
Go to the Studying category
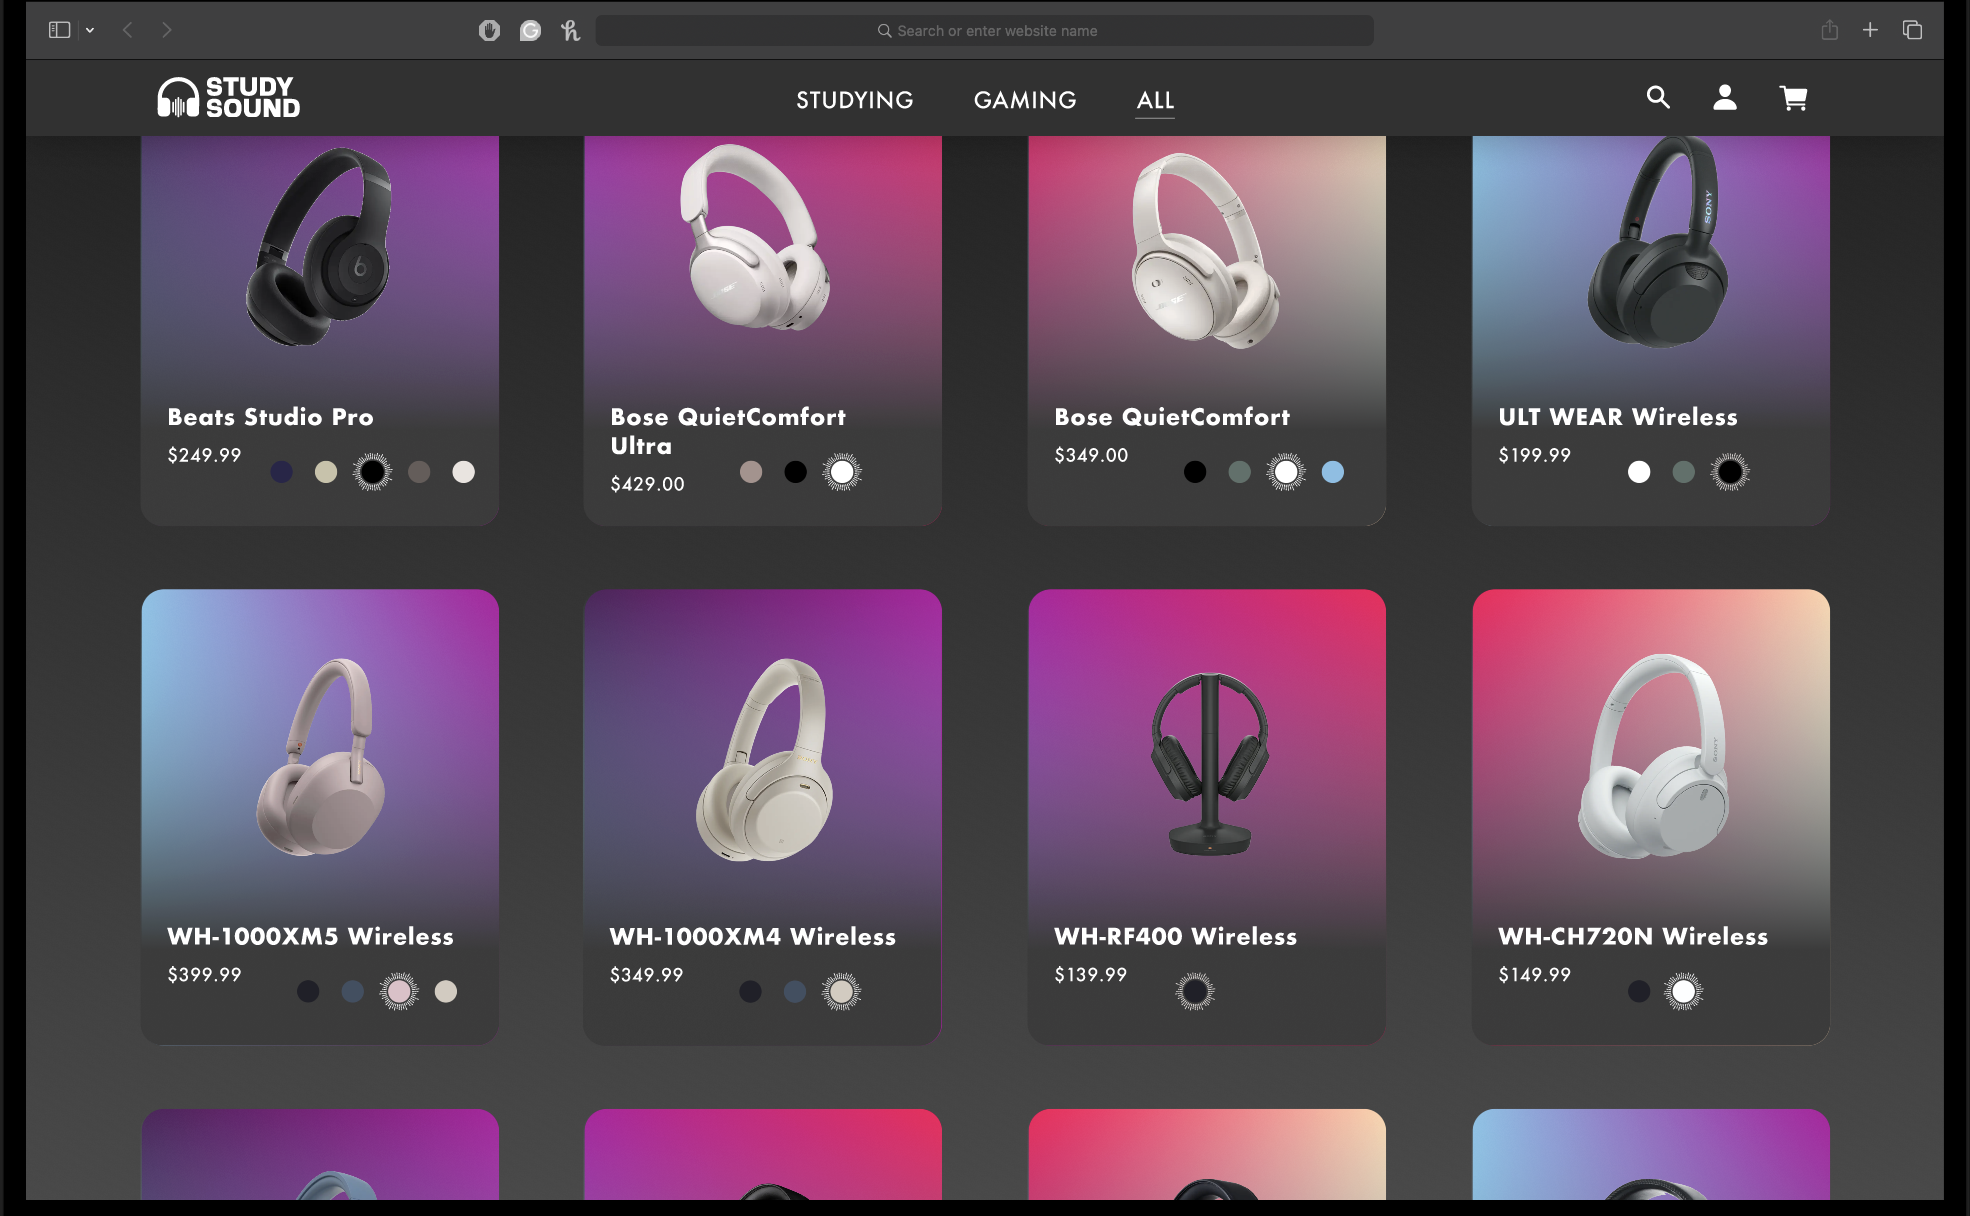pyautogui.click(x=854, y=100)
